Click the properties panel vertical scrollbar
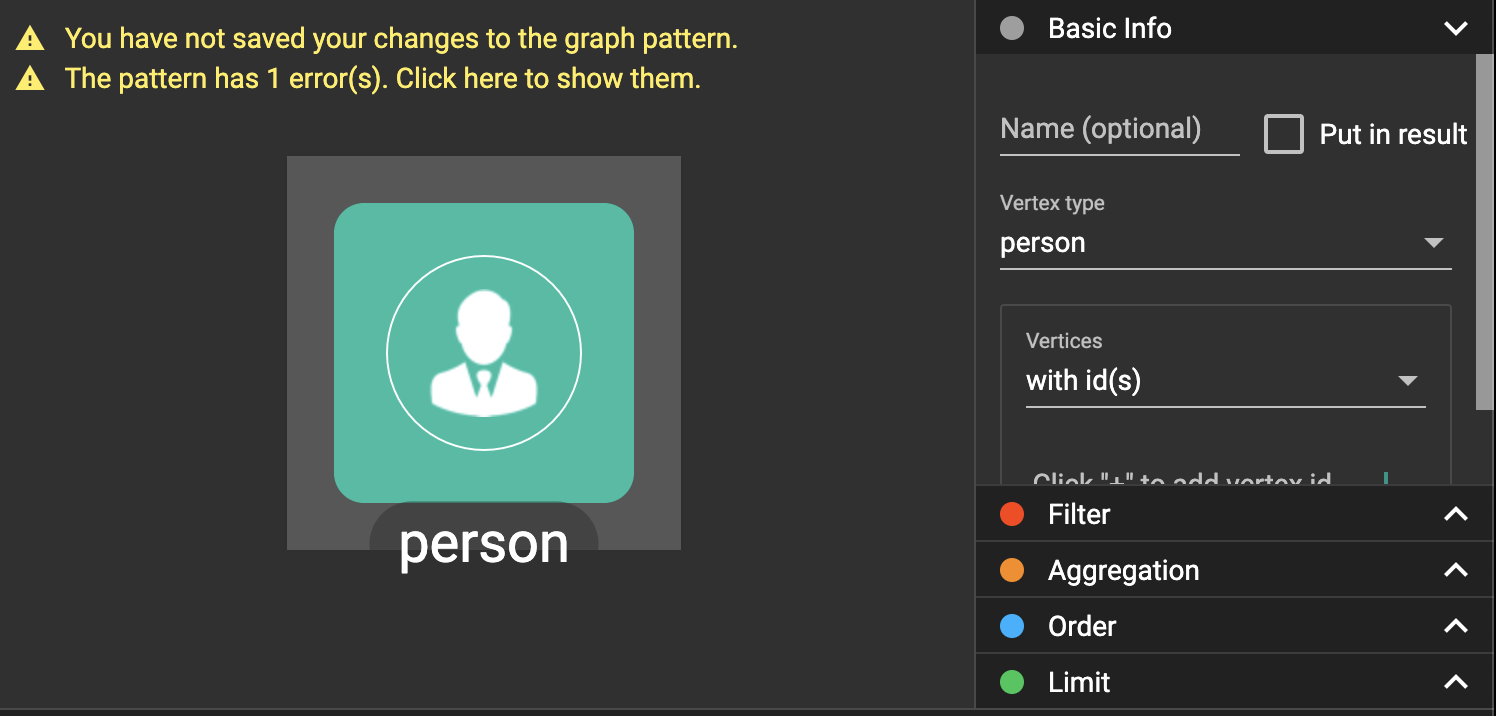1496x716 pixels. 1484,232
